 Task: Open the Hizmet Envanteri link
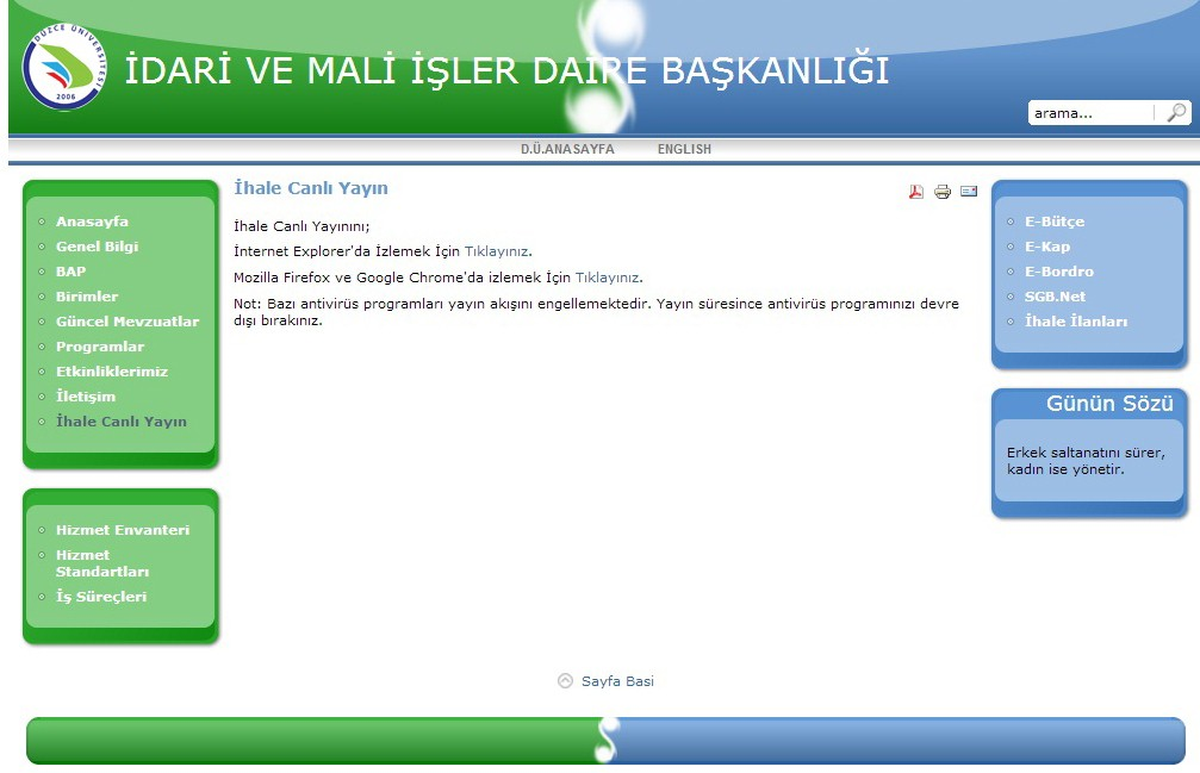pyautogui.click(x=122, y=530)
